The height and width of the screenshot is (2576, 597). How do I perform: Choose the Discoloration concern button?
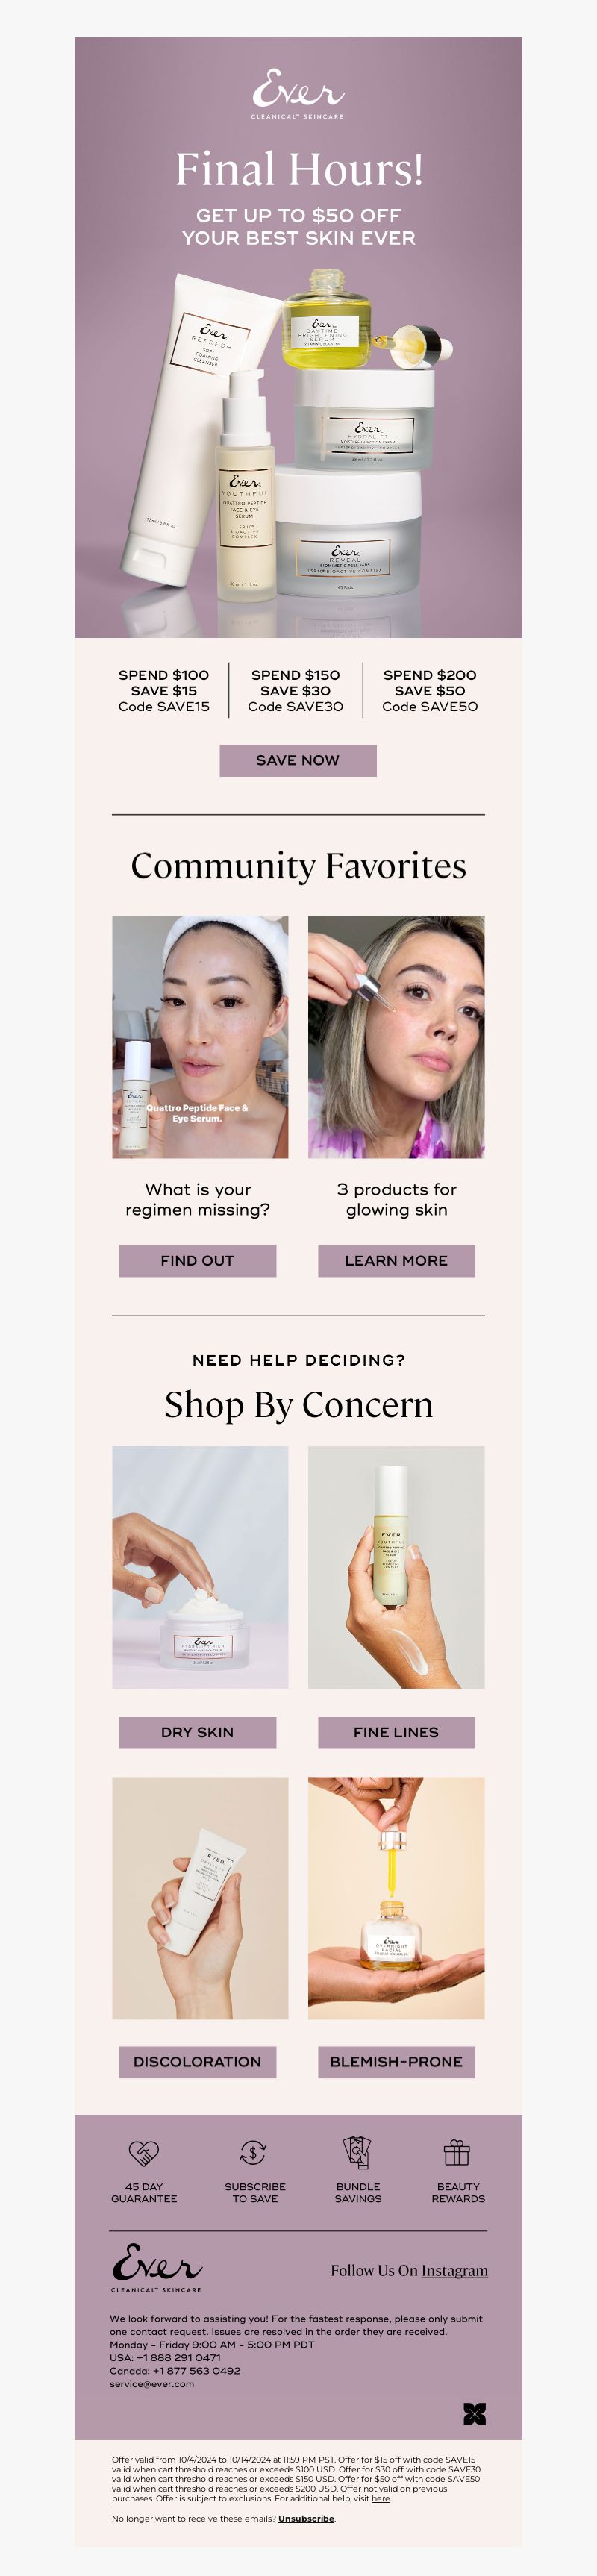click(x=197, y=2062)
